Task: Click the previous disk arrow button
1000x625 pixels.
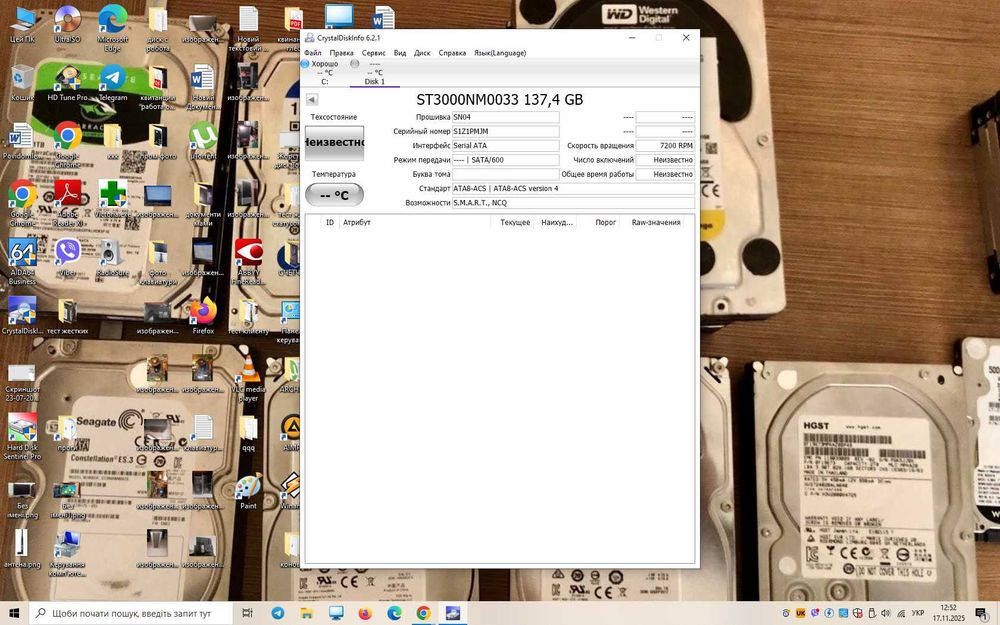Action: [312, 99]
